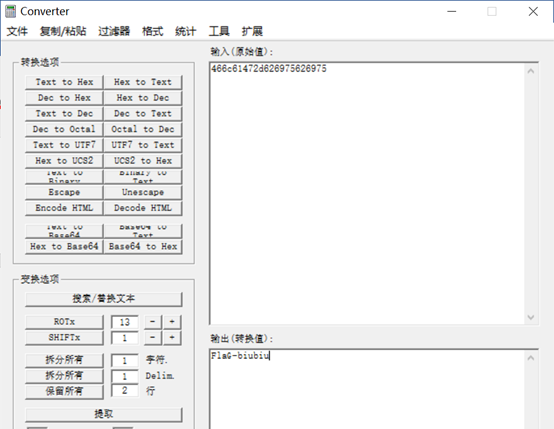Click the Hex to Base64 button

[x=64, y=247]
